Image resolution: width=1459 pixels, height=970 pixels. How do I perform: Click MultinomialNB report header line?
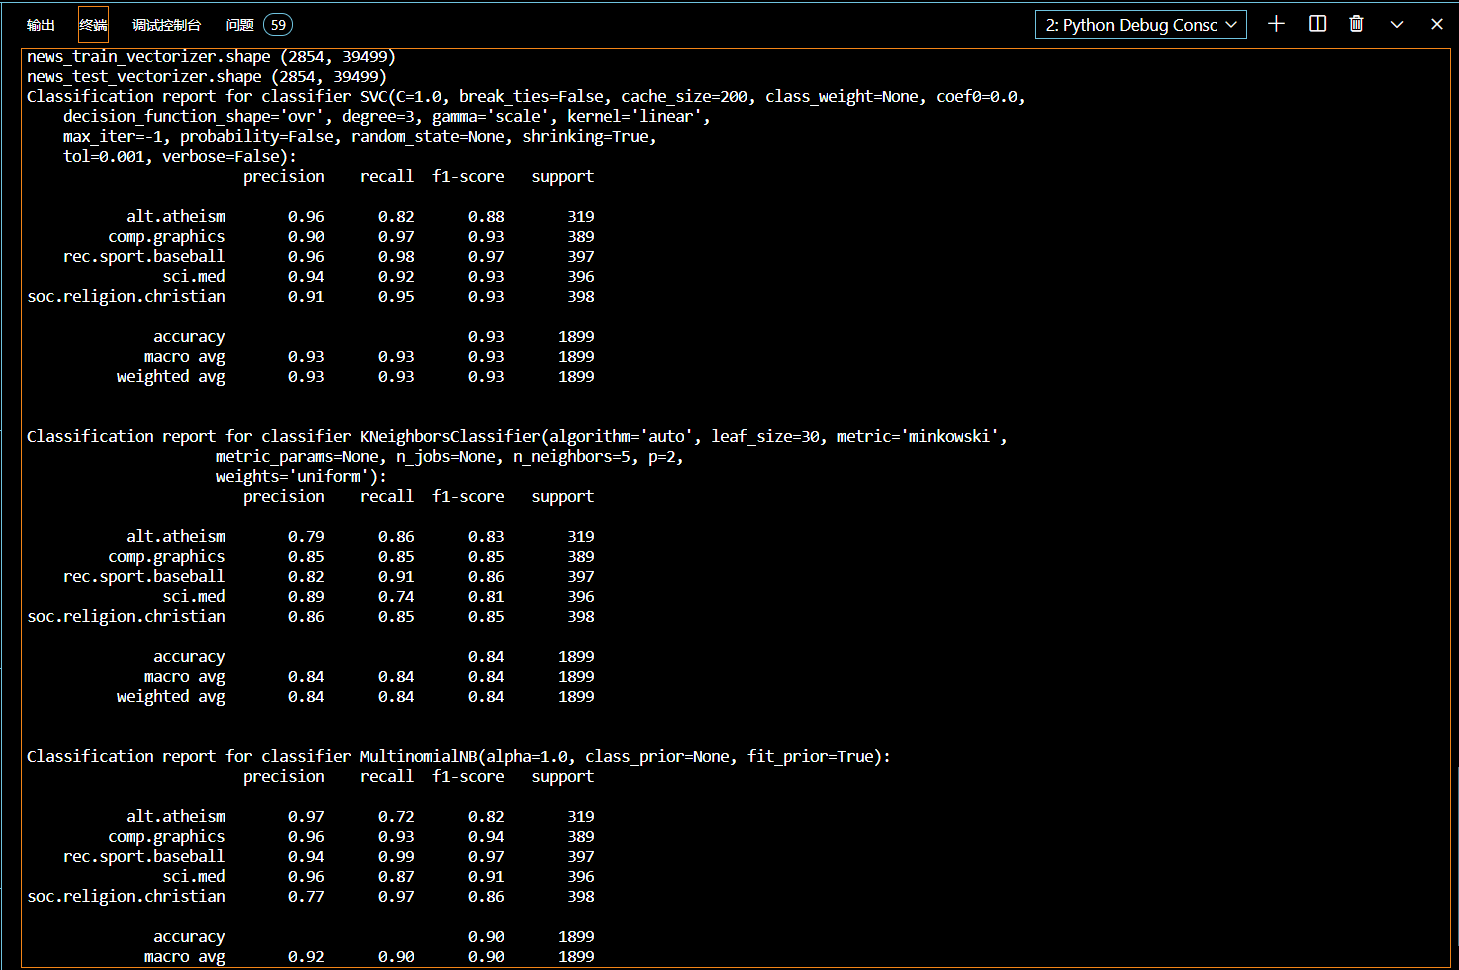tap(459, 757)
